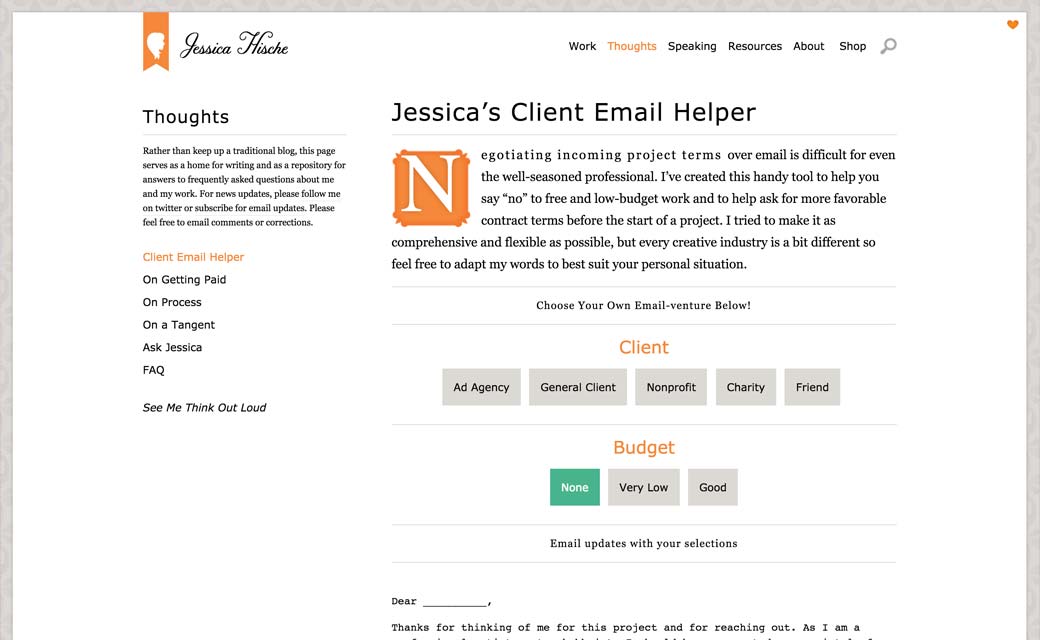This screenshot has width=1040, height=640.
Task: Open search with the magnifying glass icon
Action: [x=888, y=46]
